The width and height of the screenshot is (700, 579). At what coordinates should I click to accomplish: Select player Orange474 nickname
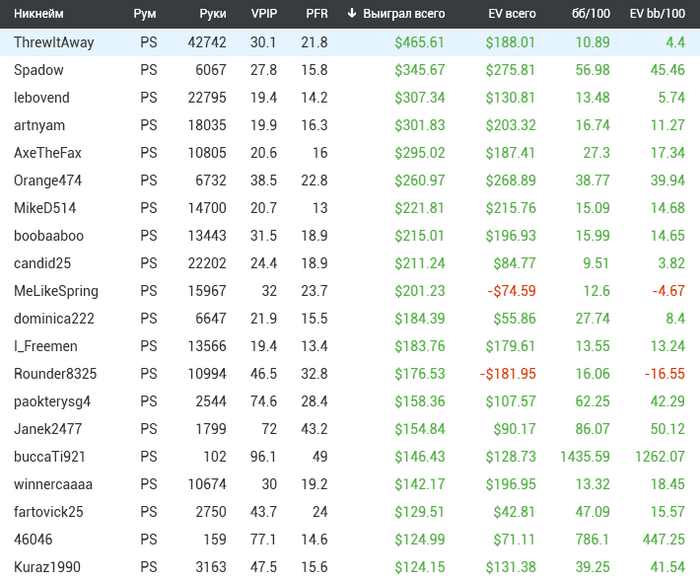click(x=48, y=181)
